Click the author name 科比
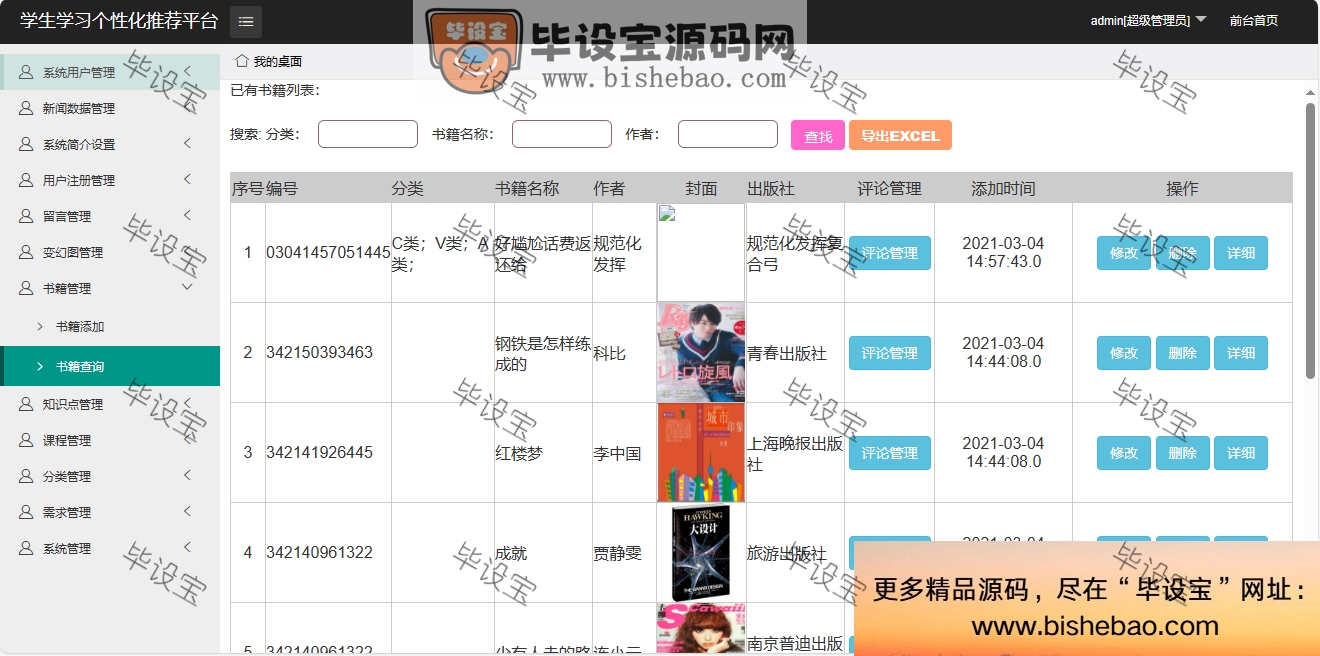The image size is (1320, 656). coord(610,353)
